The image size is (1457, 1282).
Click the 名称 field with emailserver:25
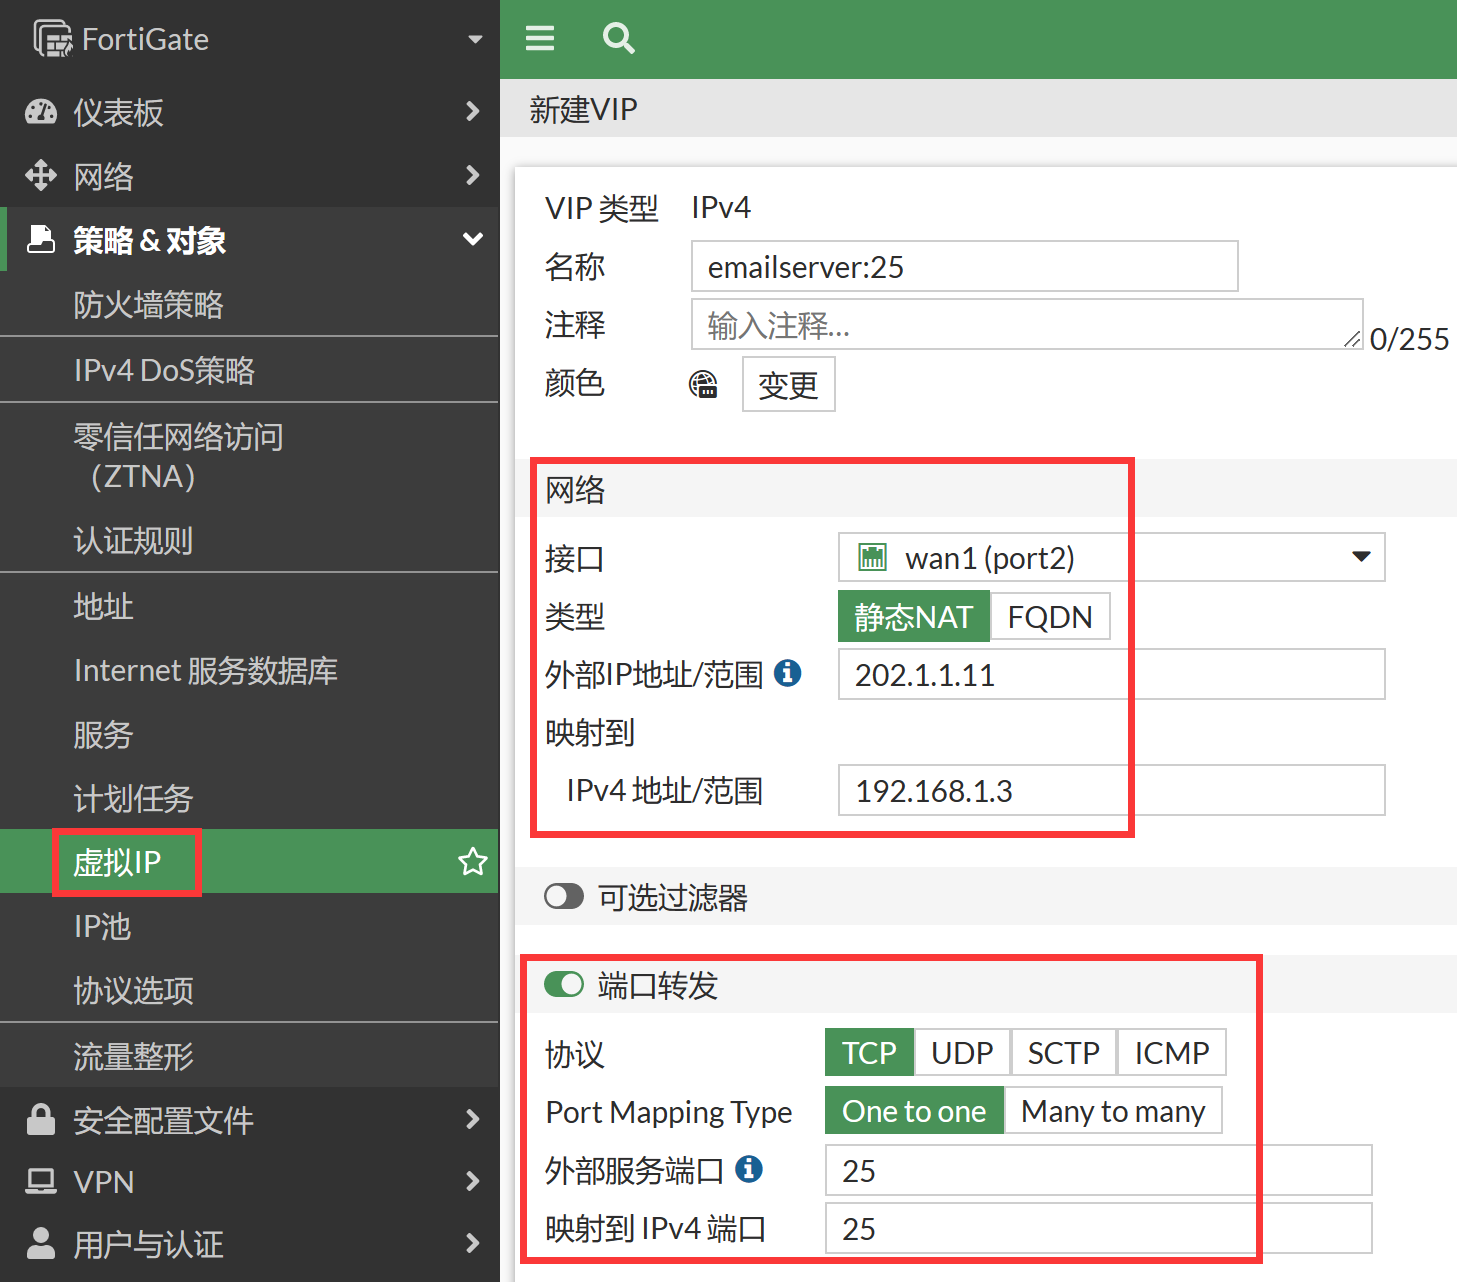[x=964, y=267]
